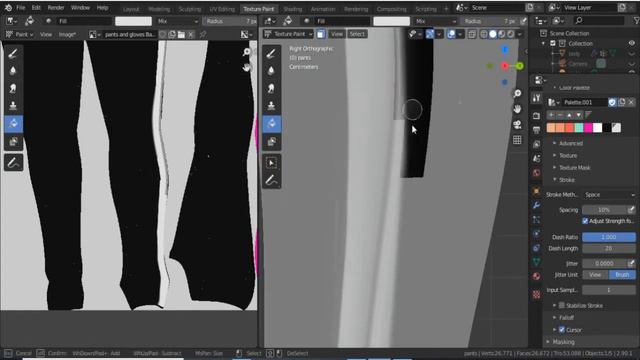This screenshot has width=640, height=360.
Task: Toggle the Collection exclude checkbox in the outliner
Action: [553, 43]
